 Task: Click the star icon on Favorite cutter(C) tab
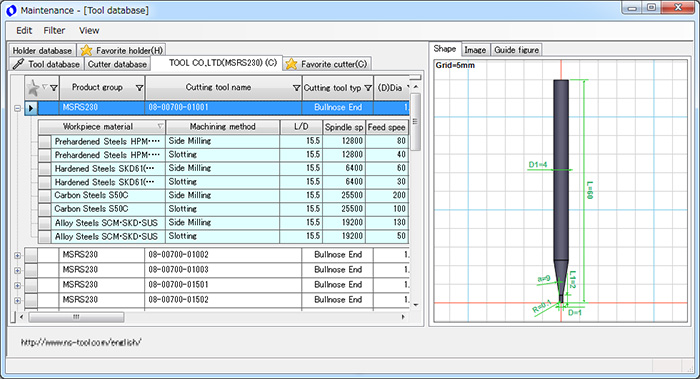291,64
